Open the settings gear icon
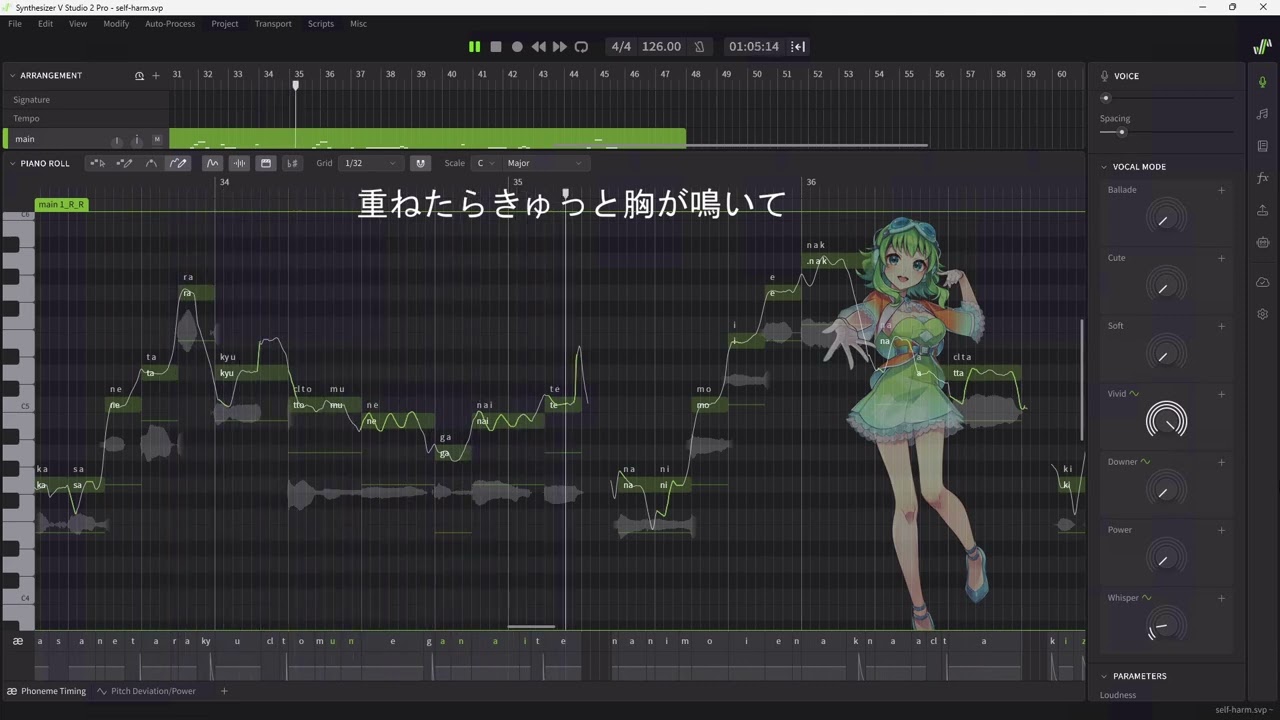This screenshot has height=720, width=1280. [1262, 314]
